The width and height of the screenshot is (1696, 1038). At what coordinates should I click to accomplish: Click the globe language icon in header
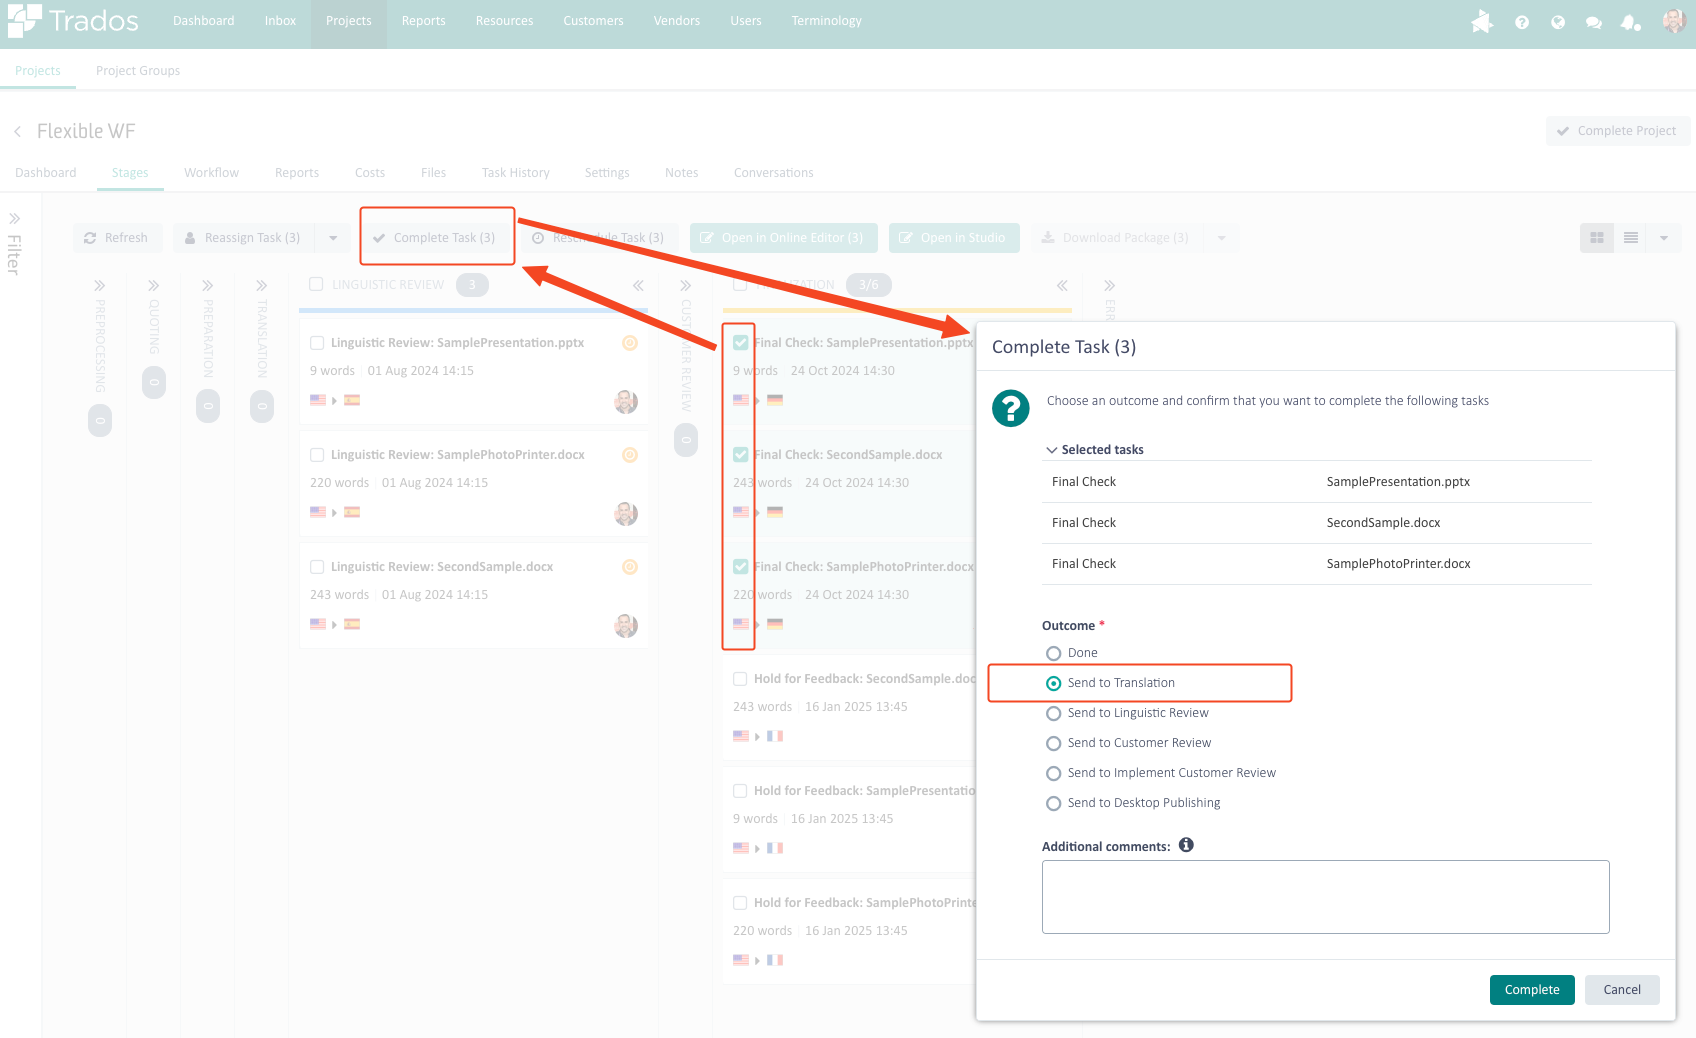click(1558, 22)
